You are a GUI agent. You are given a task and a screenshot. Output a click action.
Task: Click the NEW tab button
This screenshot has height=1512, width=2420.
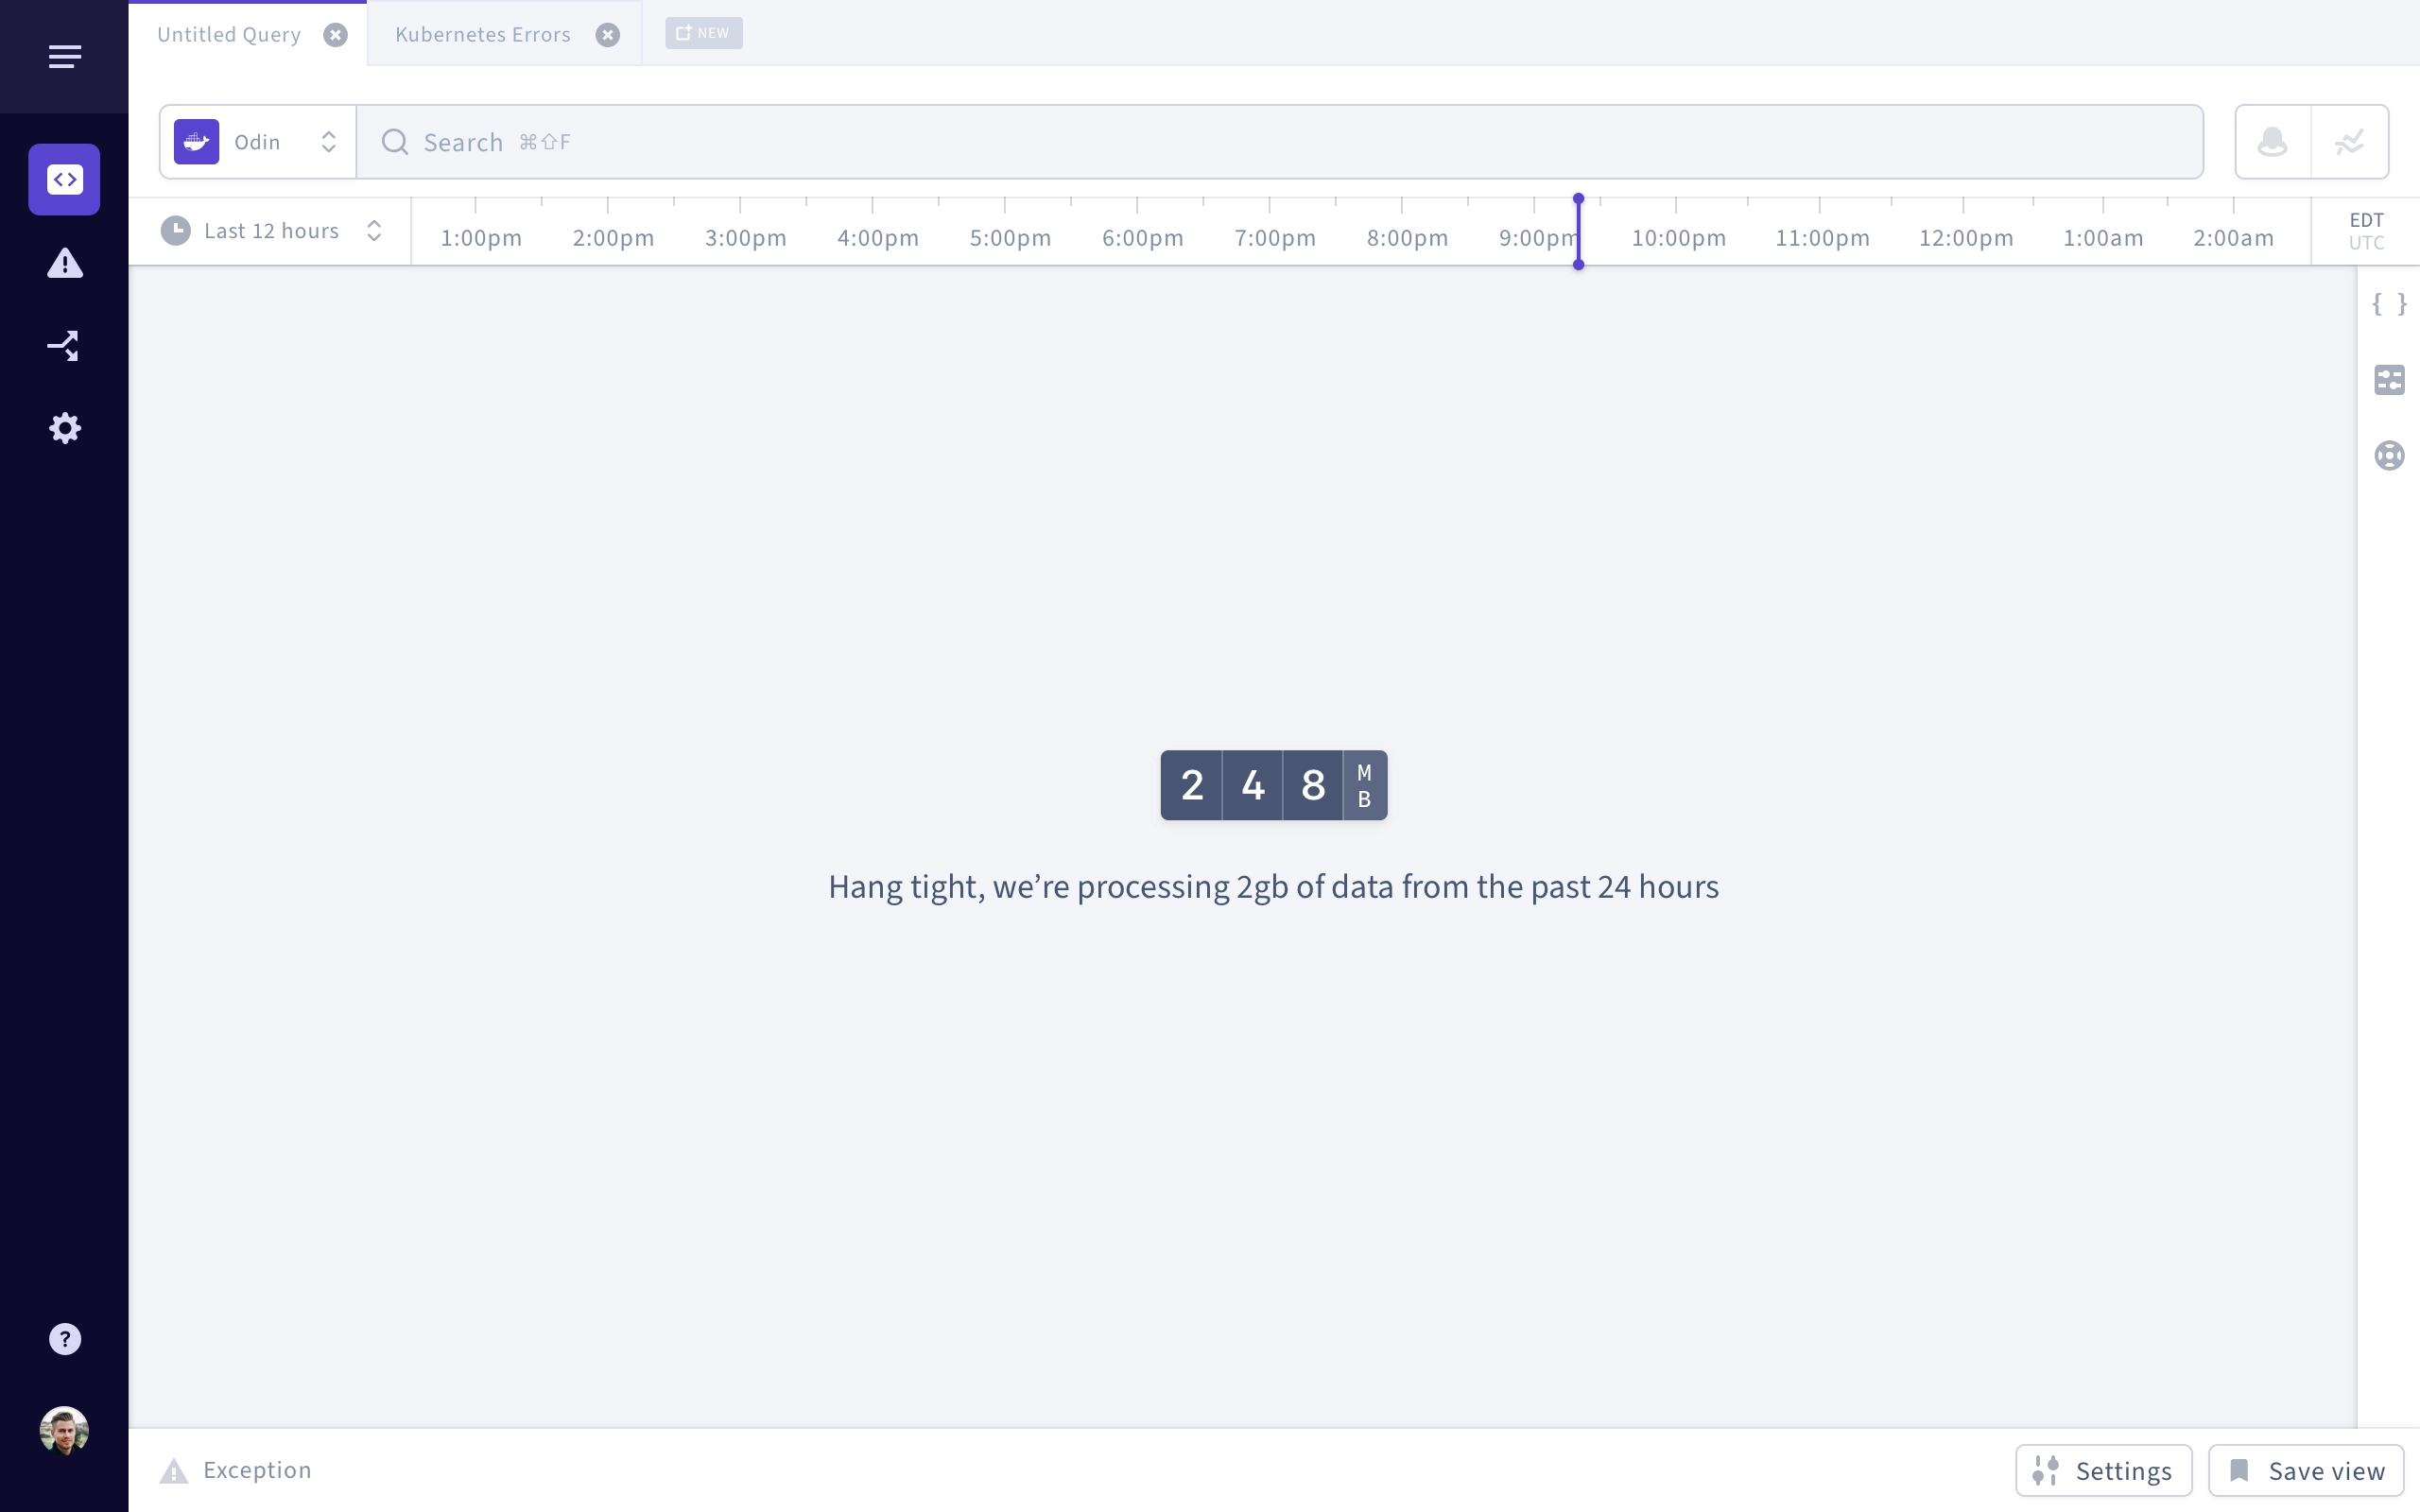point(704,33)
